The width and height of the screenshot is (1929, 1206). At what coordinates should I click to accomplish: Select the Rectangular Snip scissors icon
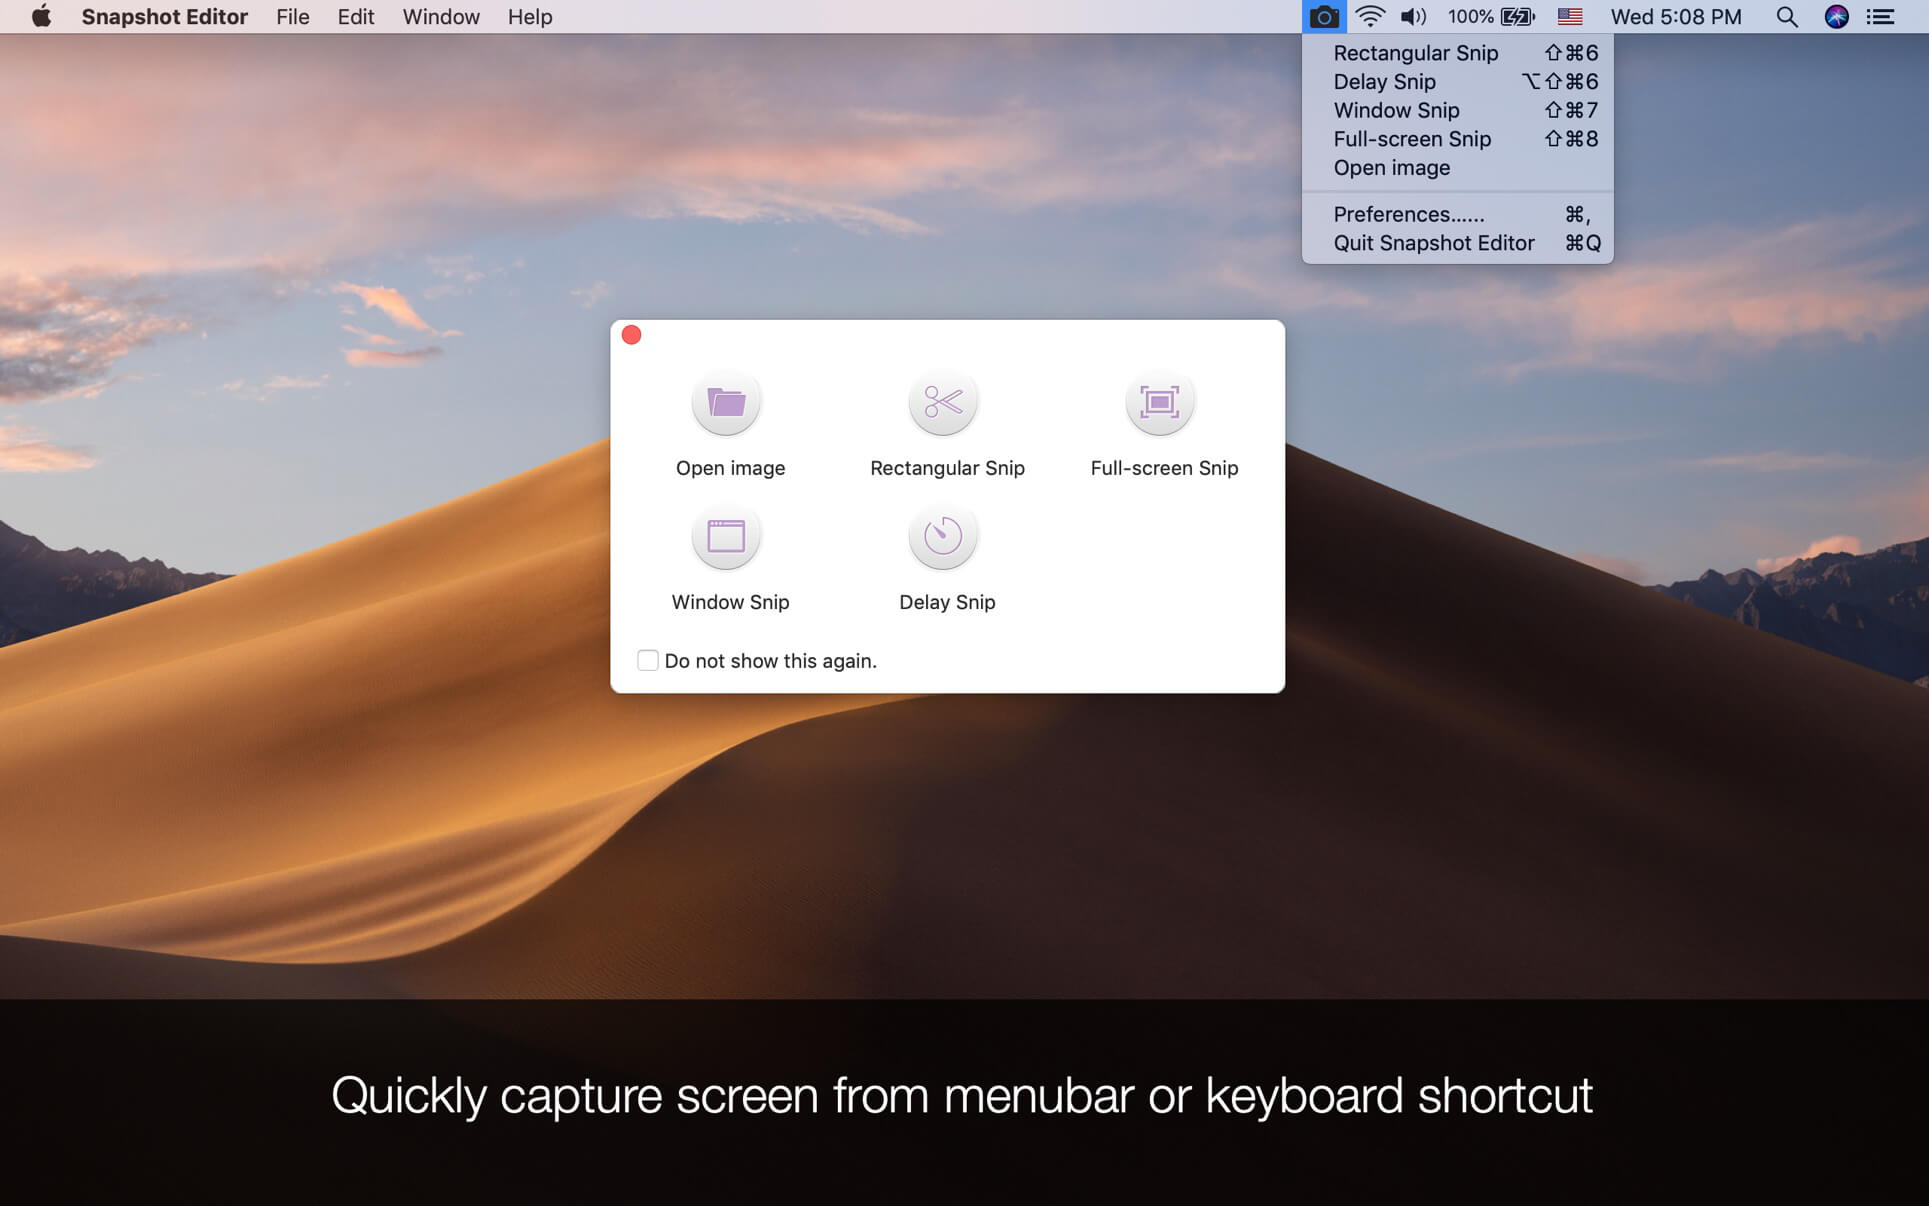point(943,401)
